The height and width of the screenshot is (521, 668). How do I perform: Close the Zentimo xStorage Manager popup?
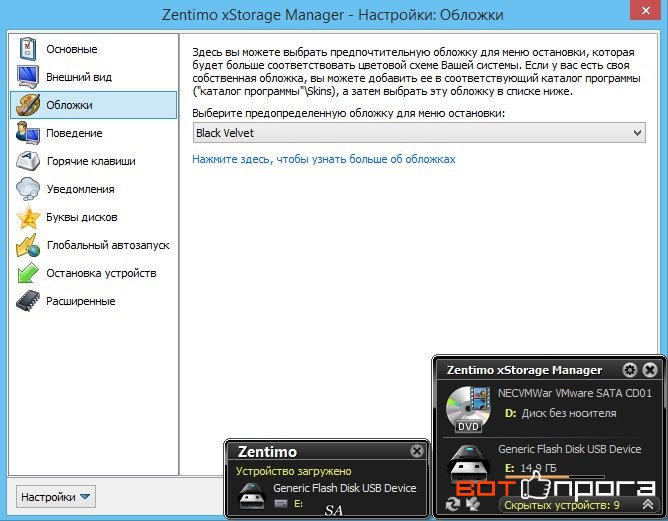650,370
